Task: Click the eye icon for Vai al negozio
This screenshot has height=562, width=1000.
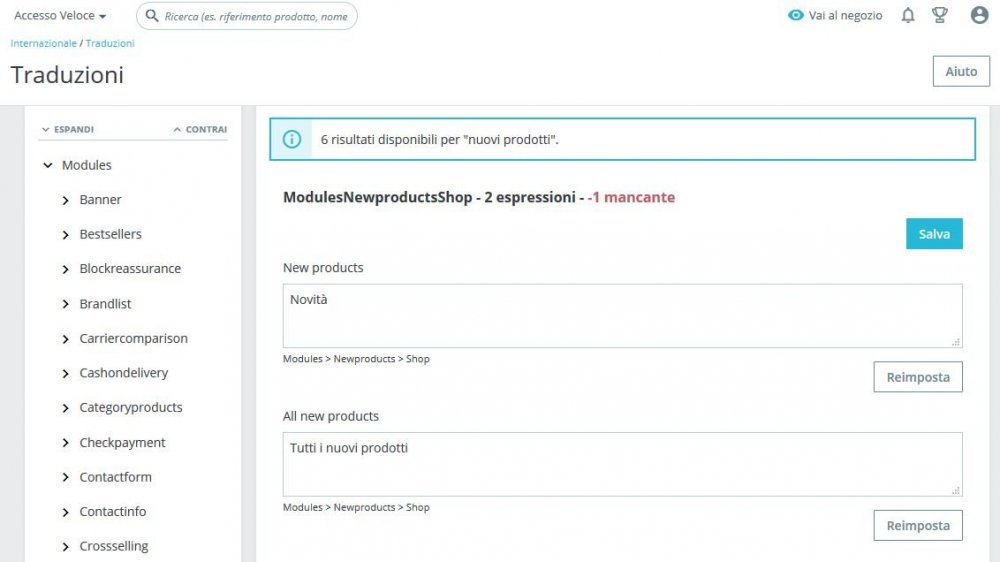Action: click(796, 15)
